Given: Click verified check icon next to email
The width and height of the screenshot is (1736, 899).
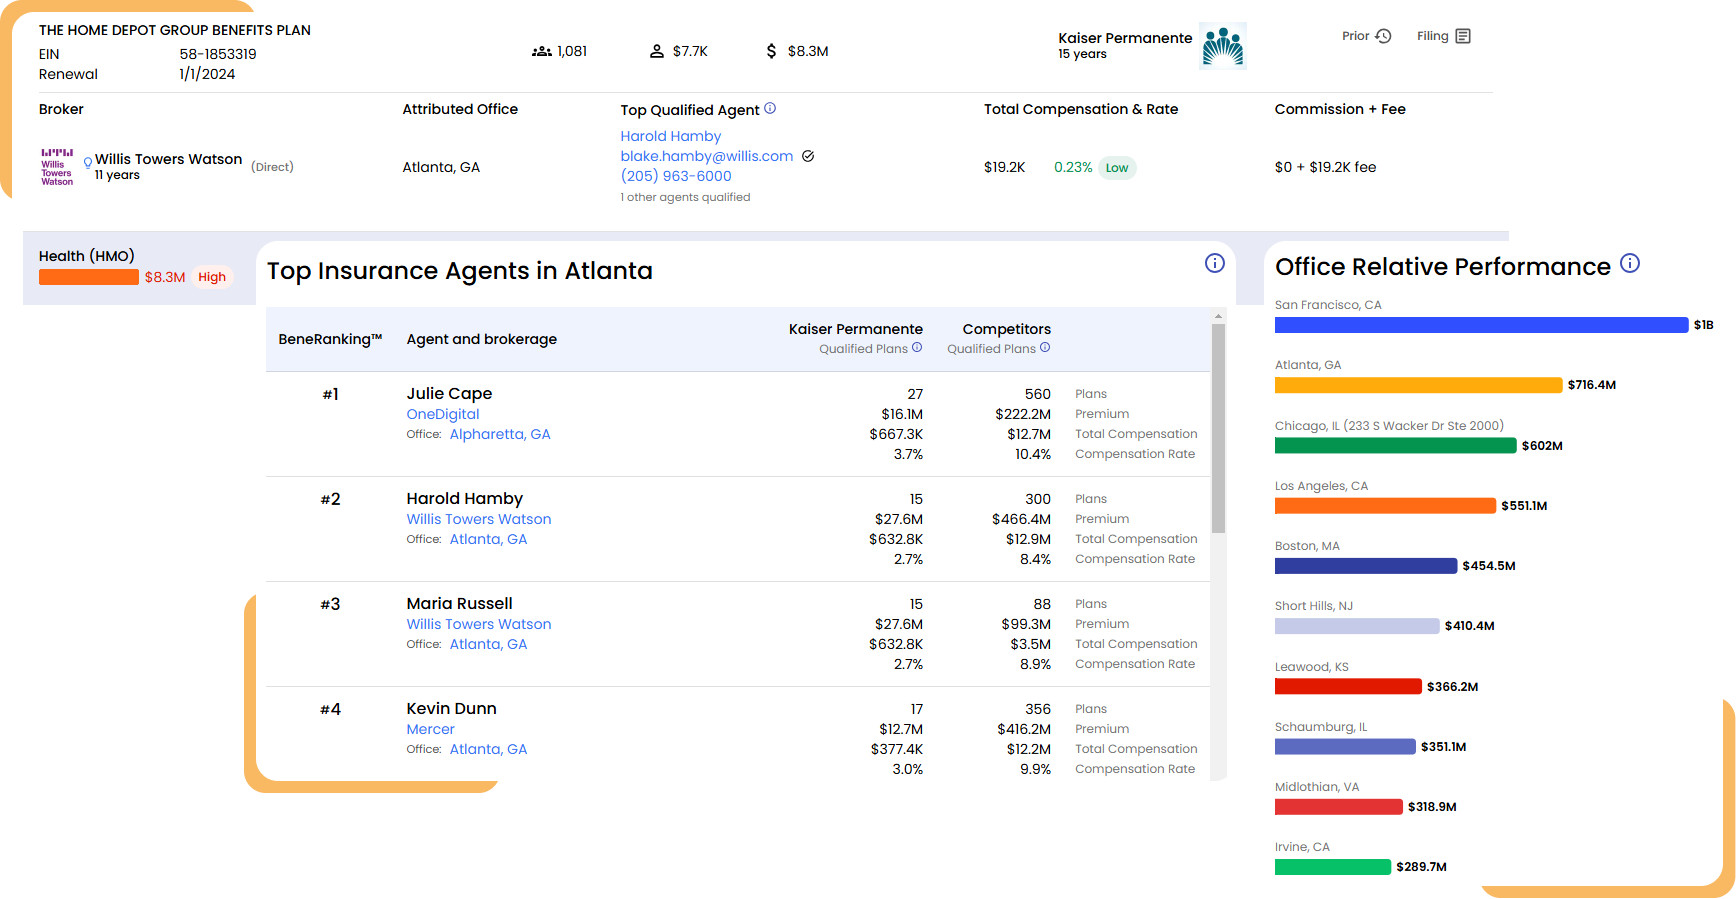Looking at the screenshot, I should [x=808, y=156].
